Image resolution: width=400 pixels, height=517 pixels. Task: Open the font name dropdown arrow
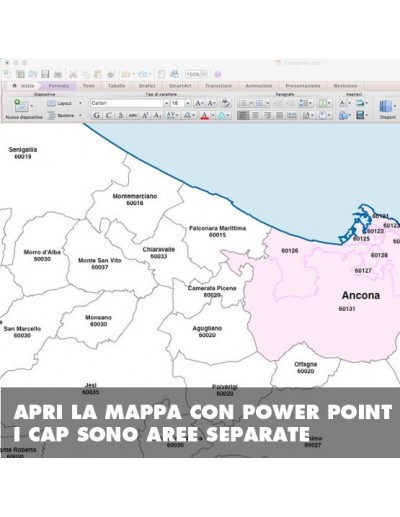point(166,103)
